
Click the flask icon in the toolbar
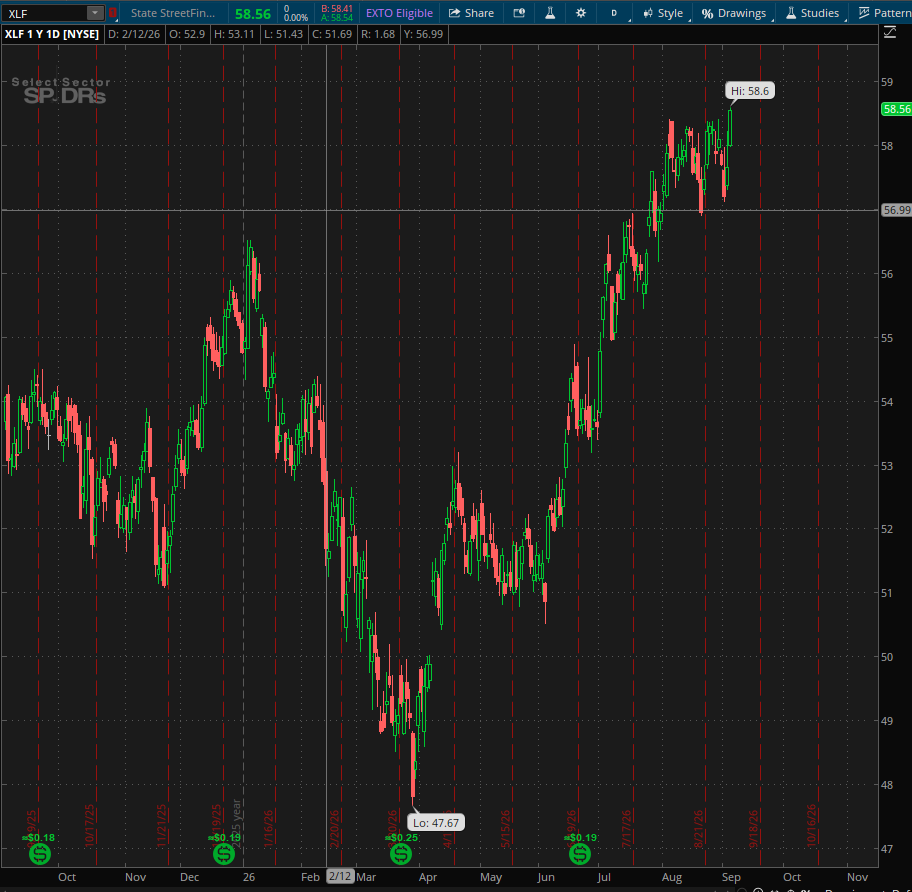[550, 13]
